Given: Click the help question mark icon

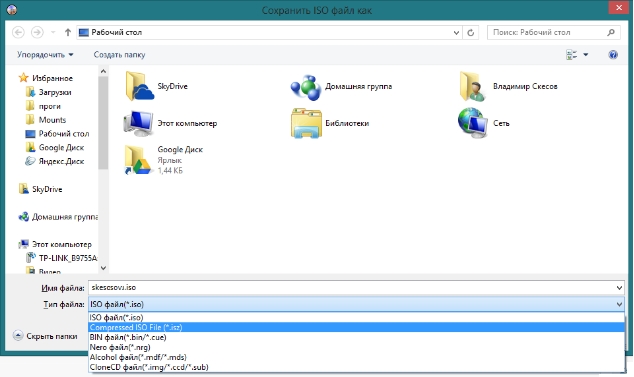Looking at the screenshot, I should point(613,55).
